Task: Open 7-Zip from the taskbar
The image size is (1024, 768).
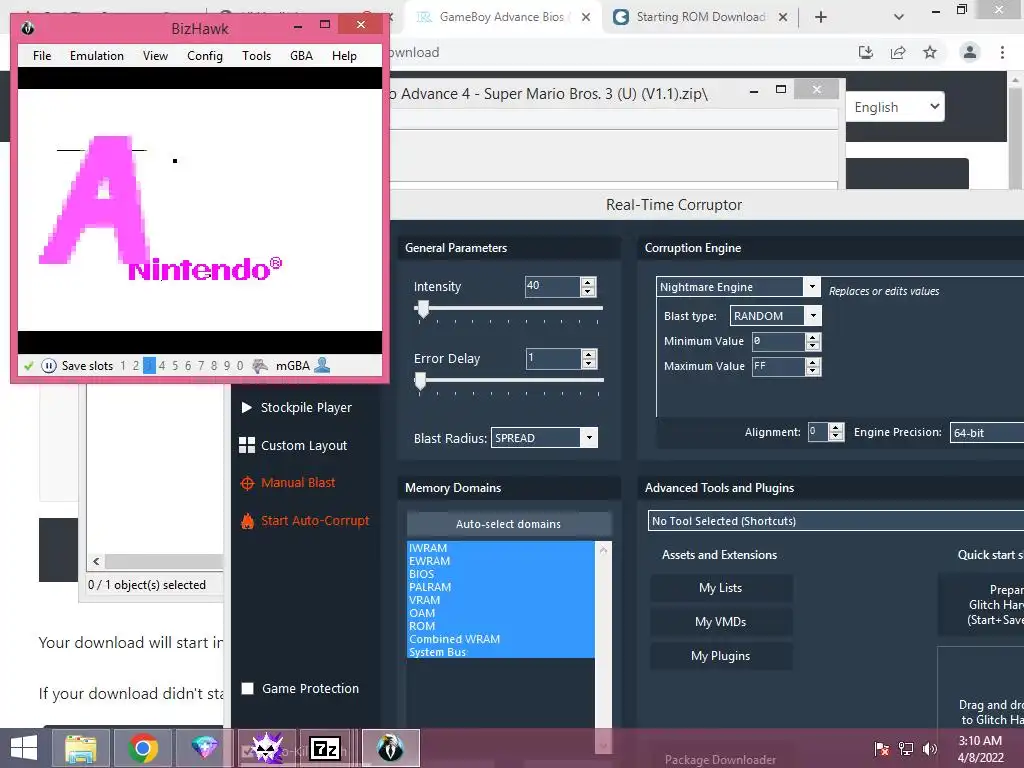Action: point(325,748)
